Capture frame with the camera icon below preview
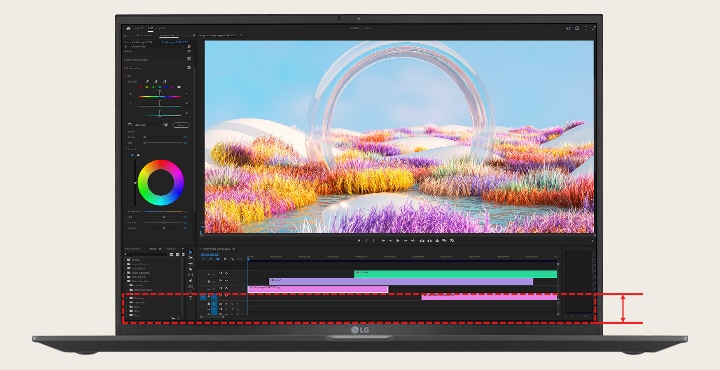 point(422,241)
